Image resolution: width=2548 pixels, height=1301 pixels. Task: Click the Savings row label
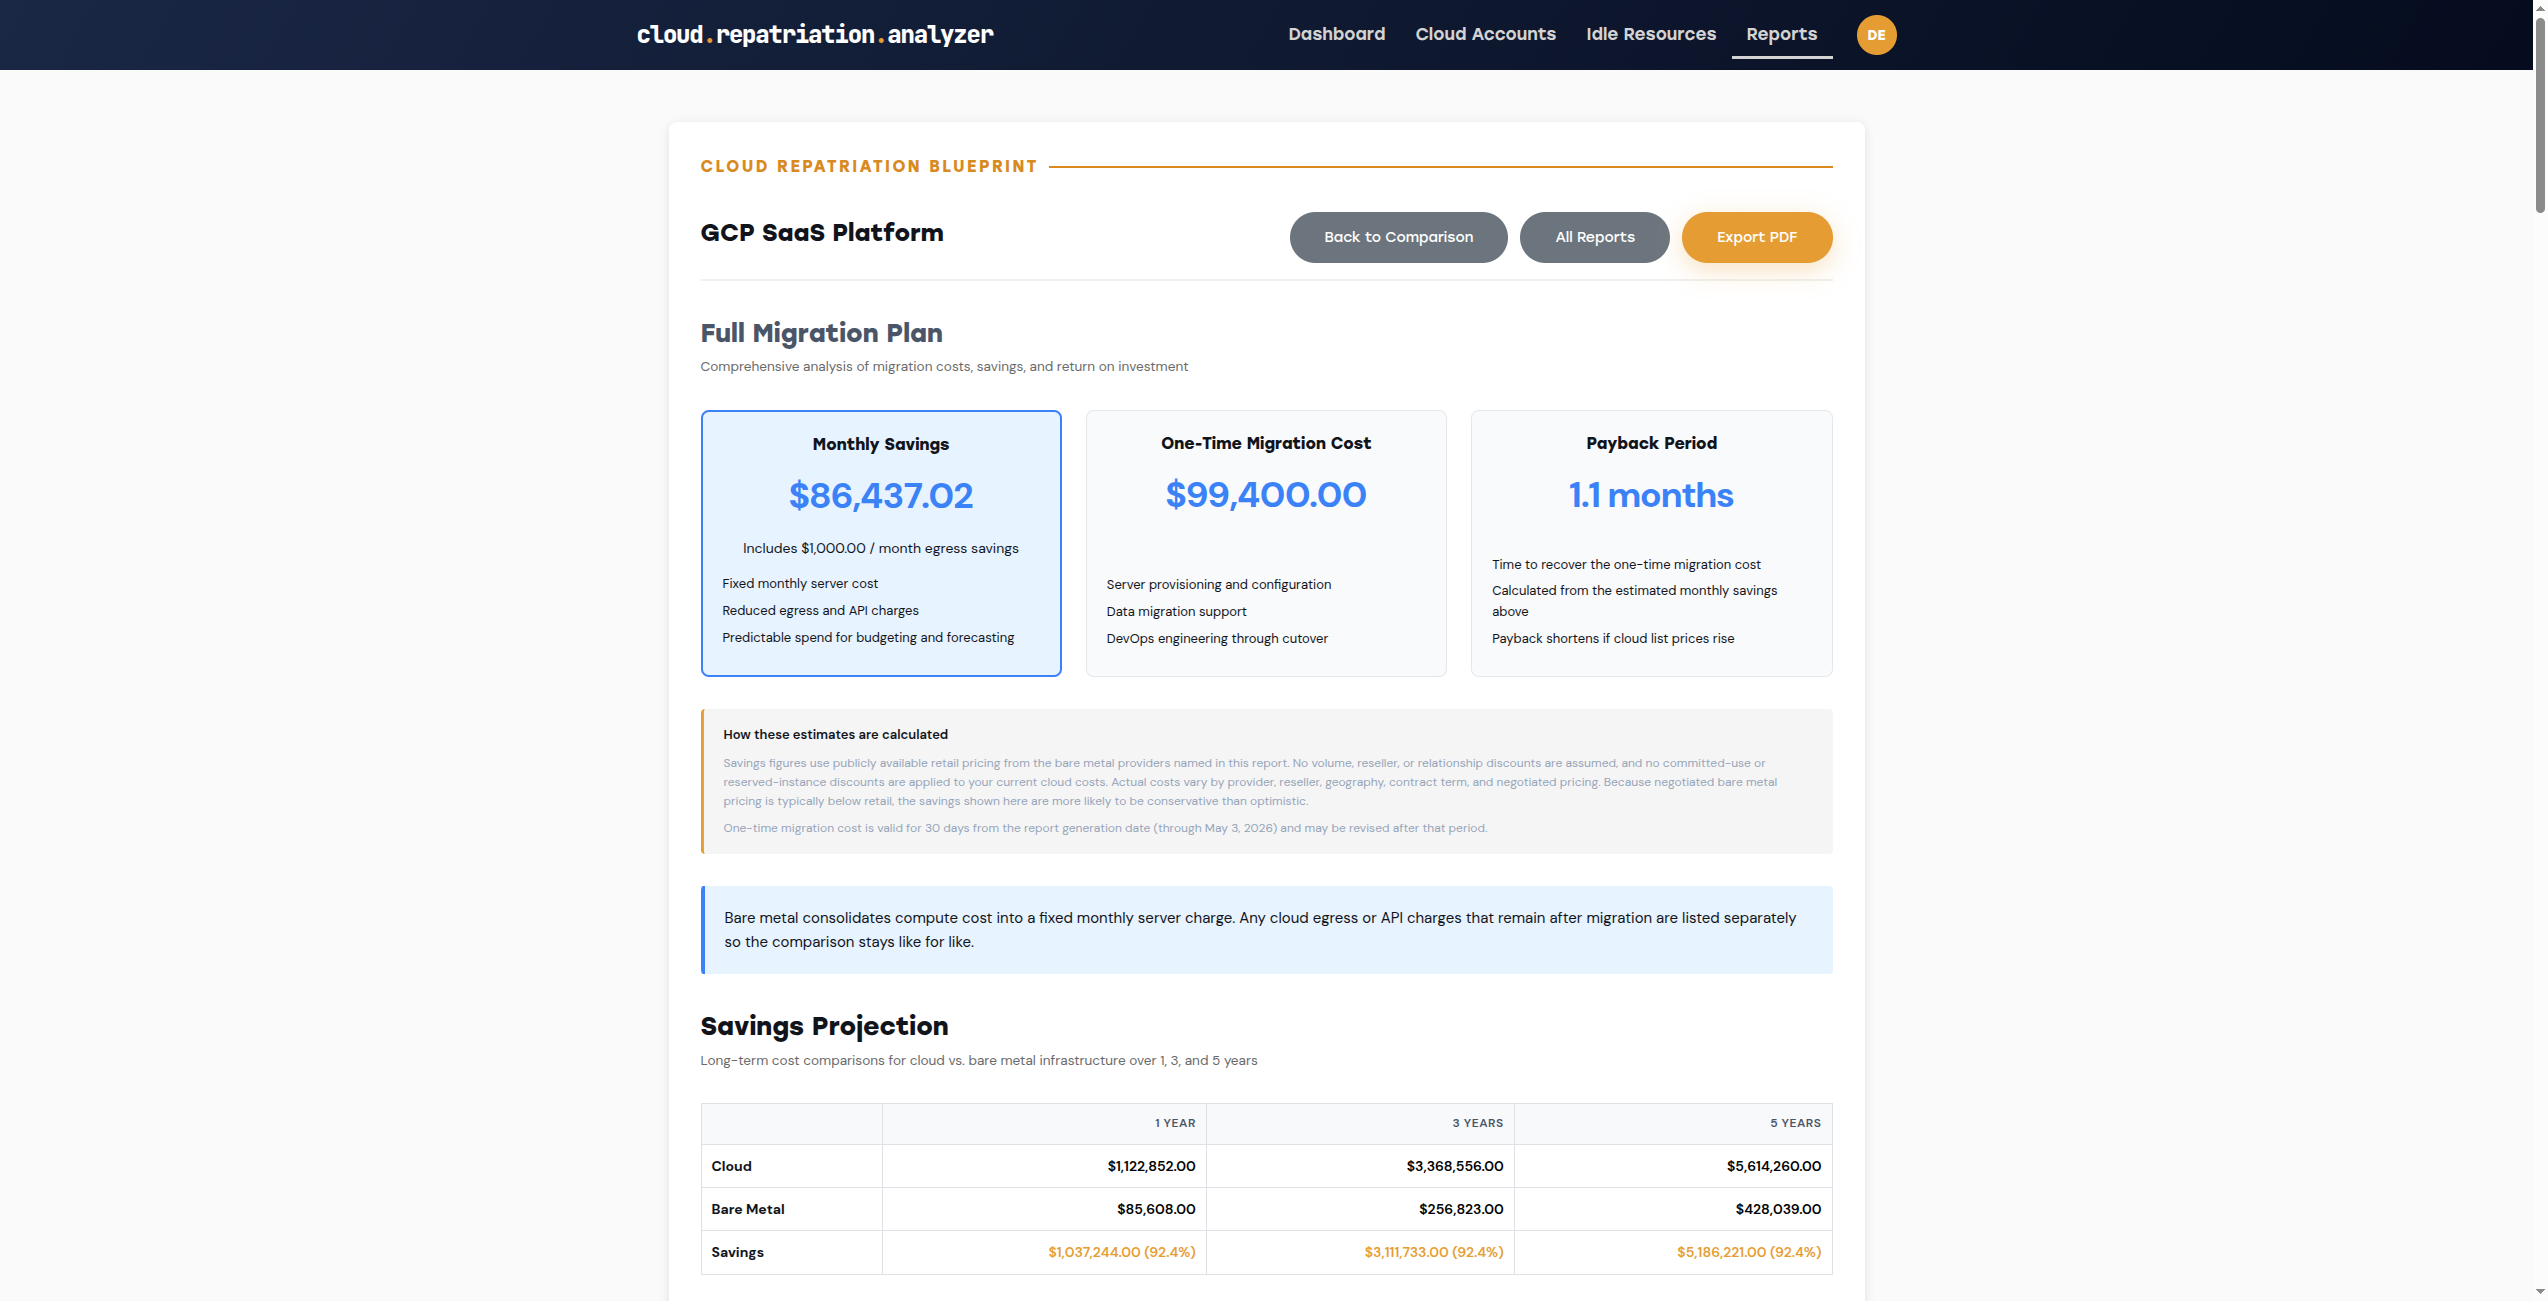pyautogui.click(x=737, y=1252)
